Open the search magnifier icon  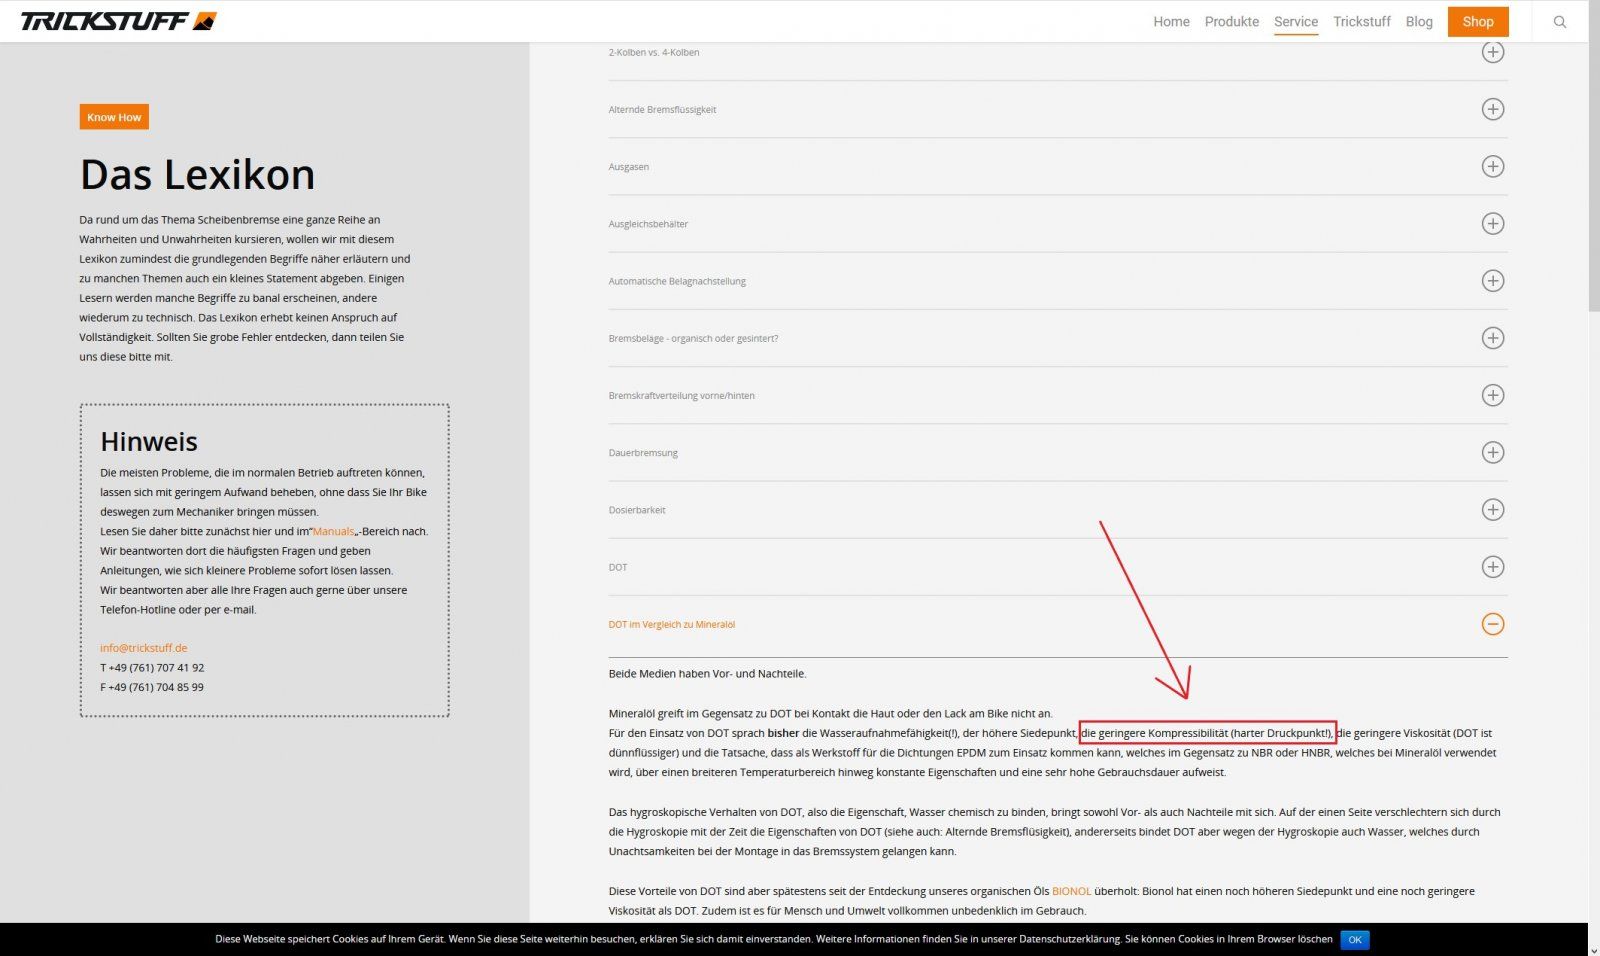(1559, 22)
